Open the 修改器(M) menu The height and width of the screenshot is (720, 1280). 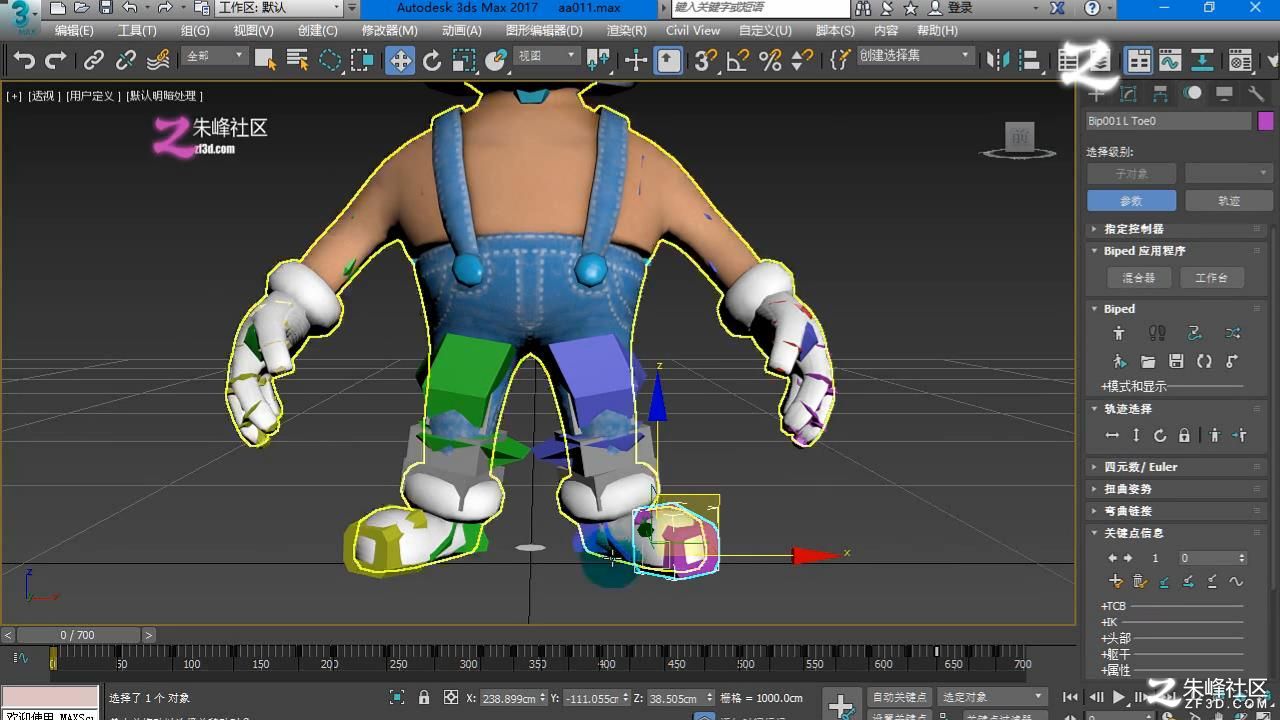(389, 31)
